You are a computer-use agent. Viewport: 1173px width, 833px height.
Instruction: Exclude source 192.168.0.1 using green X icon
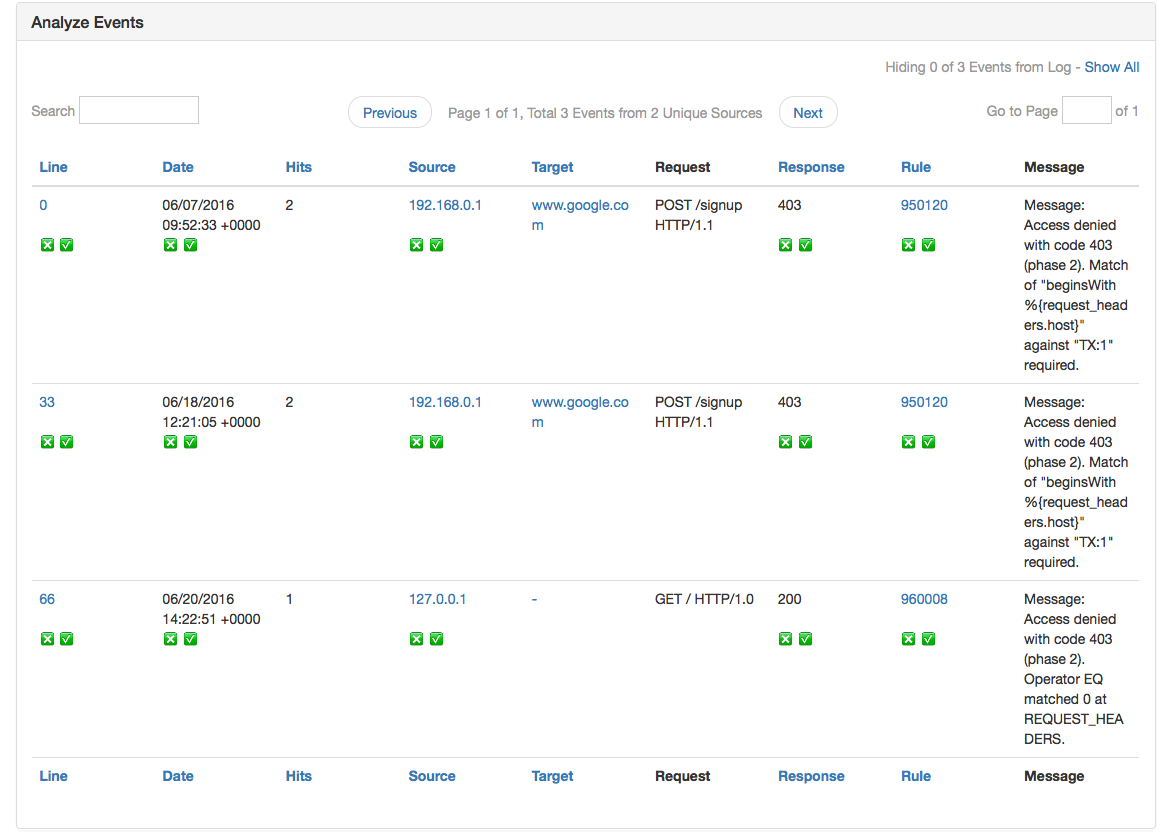point(416,244)
